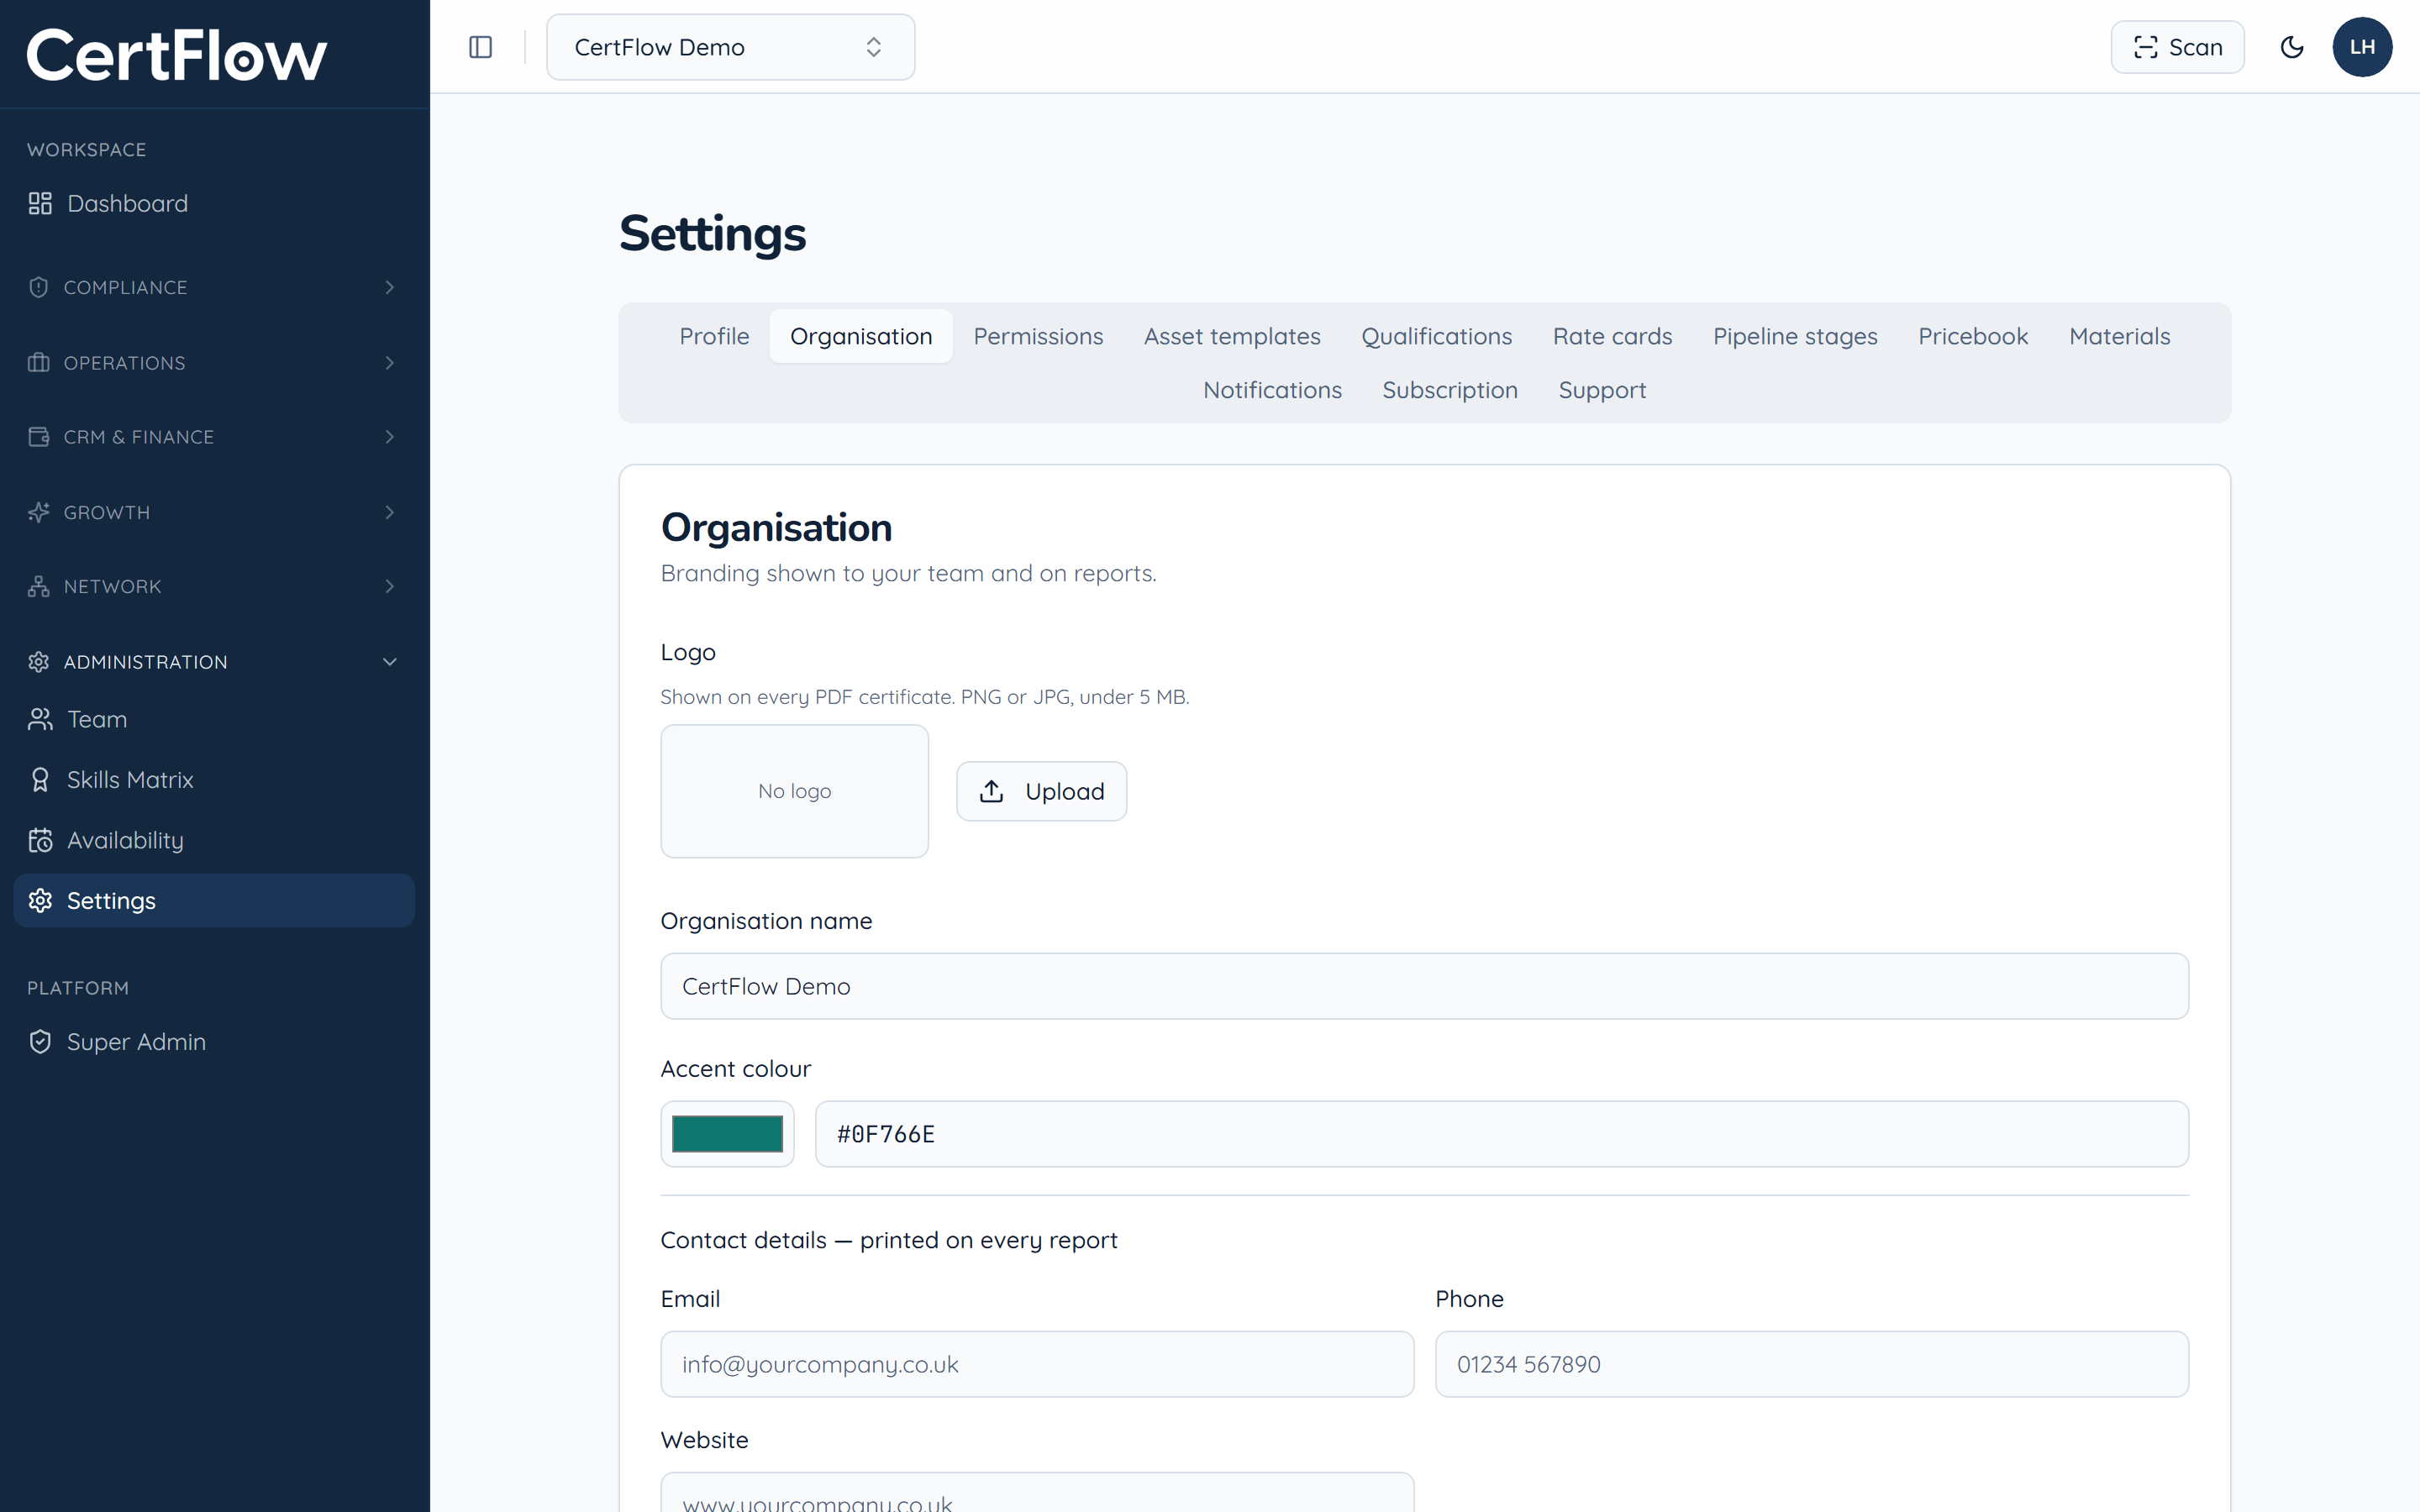Open the CertFlow Demo workspace switcher
This screenshot has height=1512, width=2420.
pyautogui.click(x=730, y=47)
